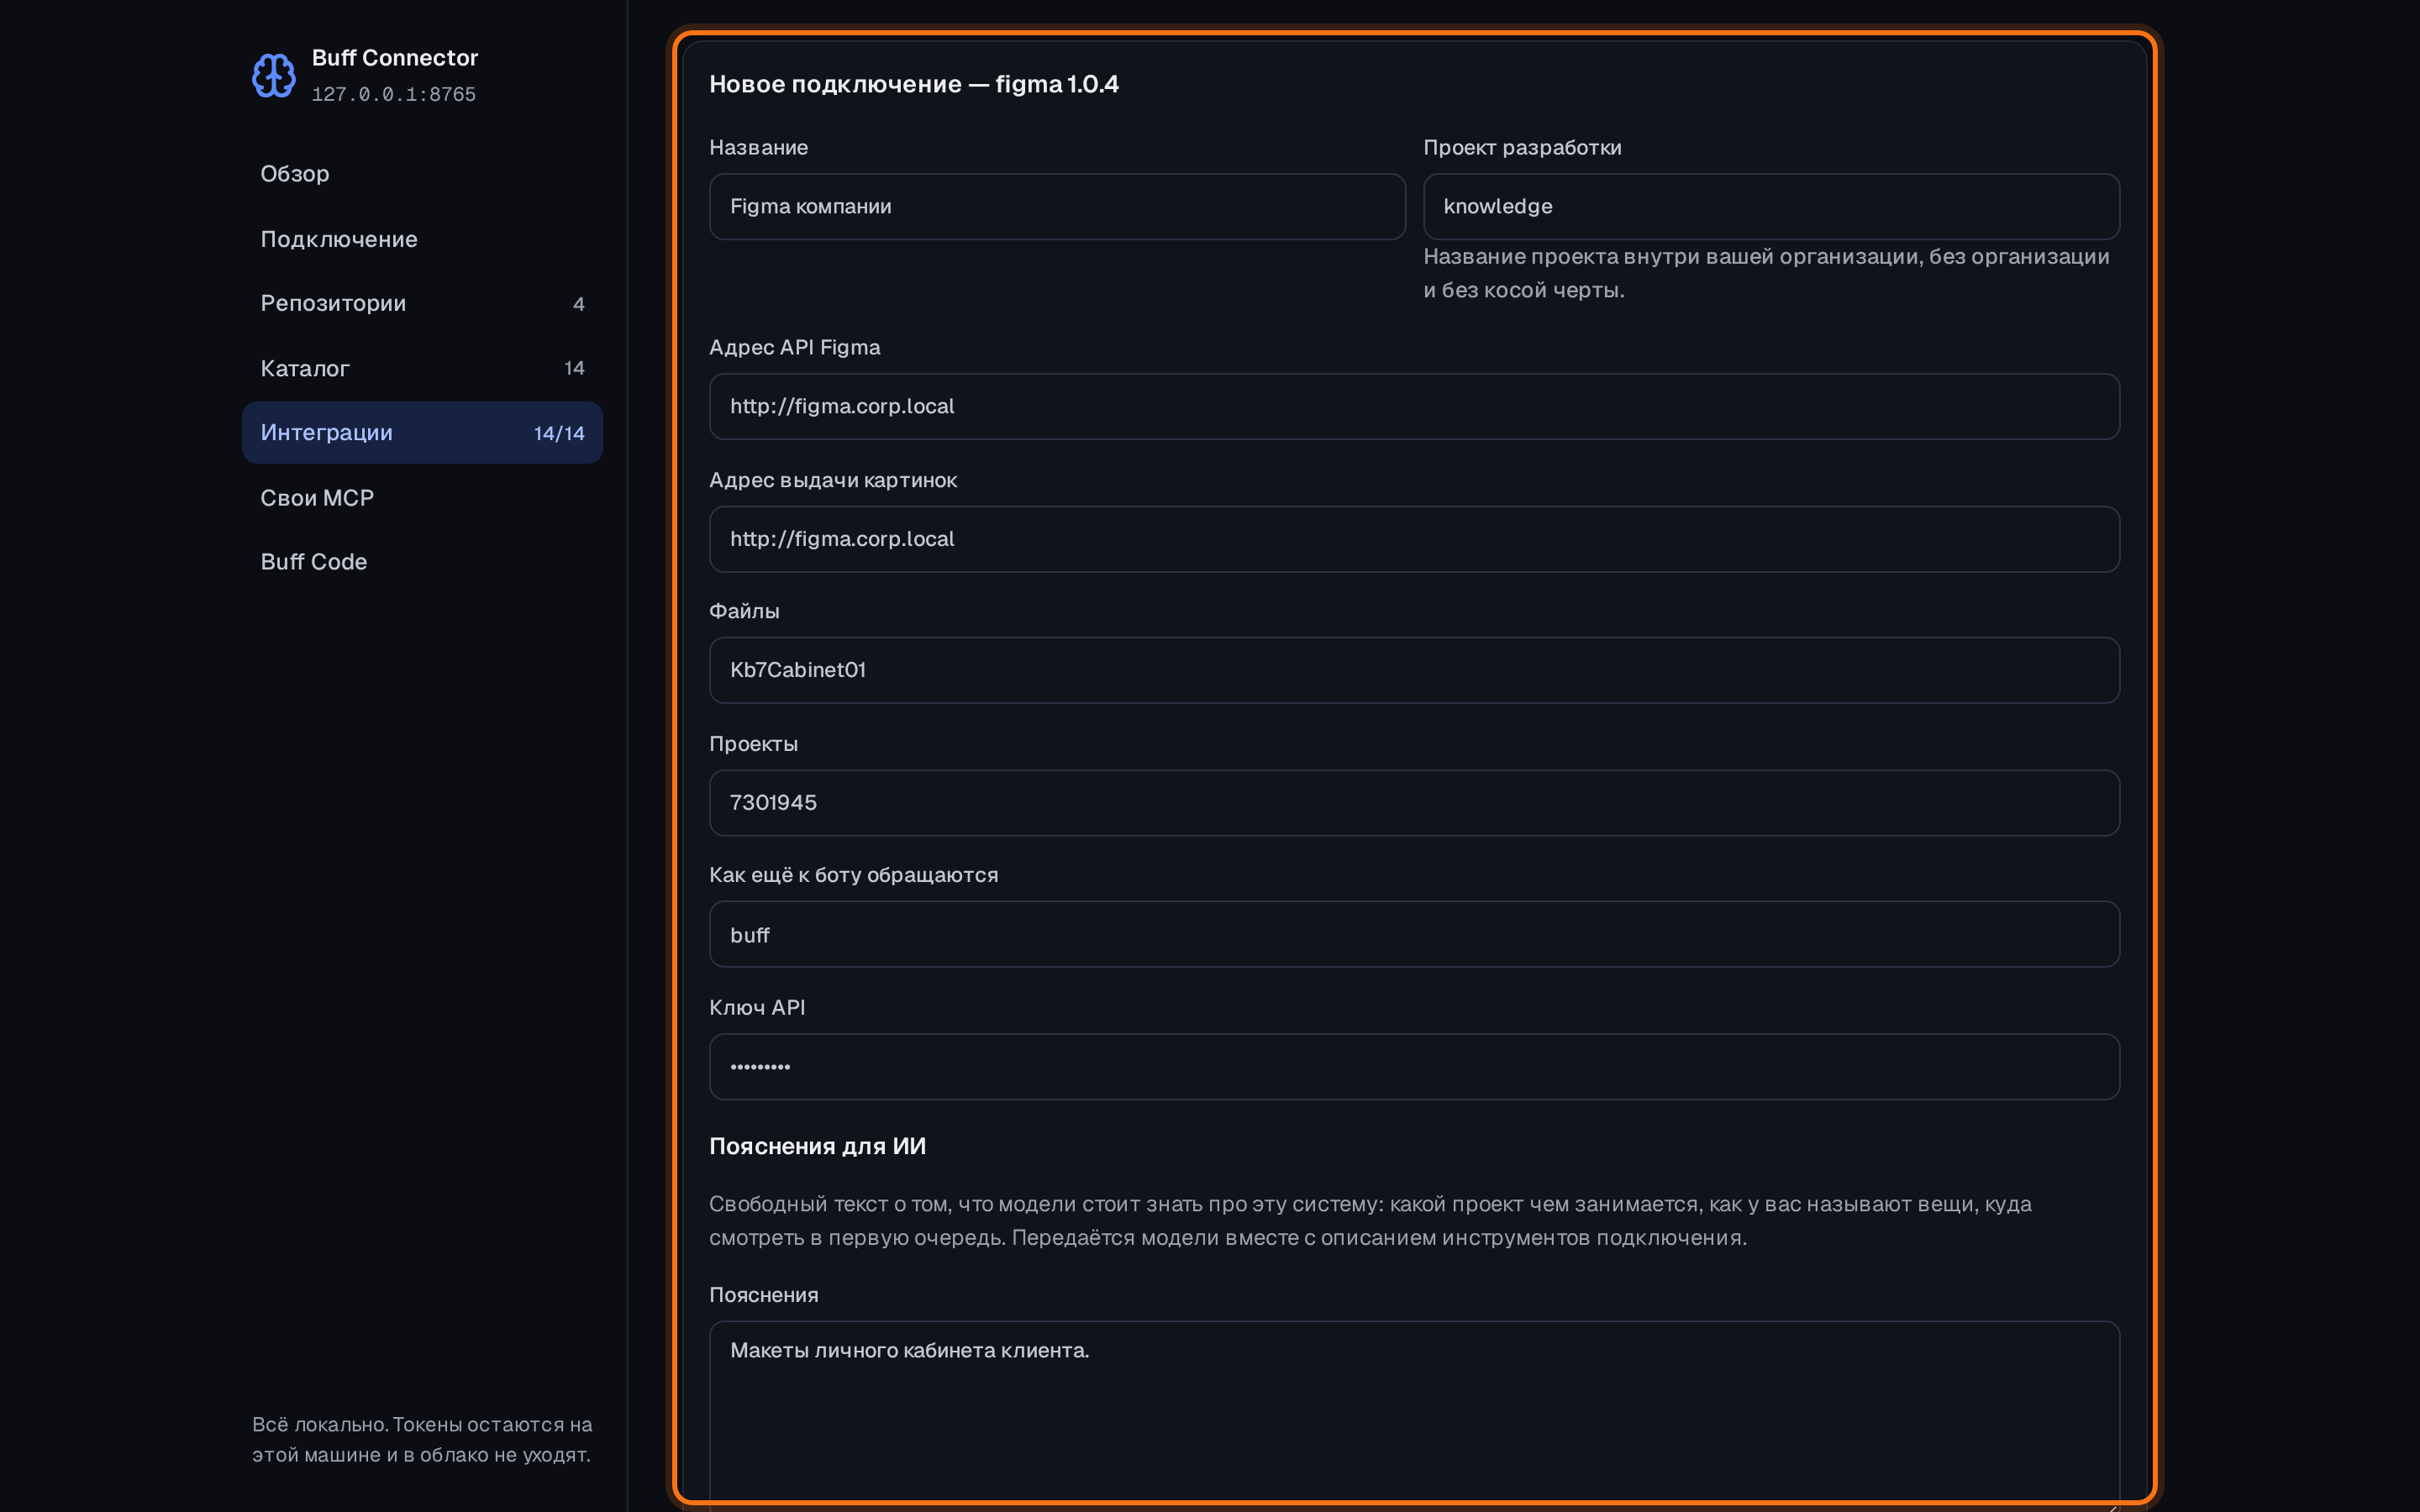Click the heading Новое подключение — figma 1.0.4
Image resolution: width=2420 pixels, height=1512 pixels.
pyautogui.click(x=914, y=84)
